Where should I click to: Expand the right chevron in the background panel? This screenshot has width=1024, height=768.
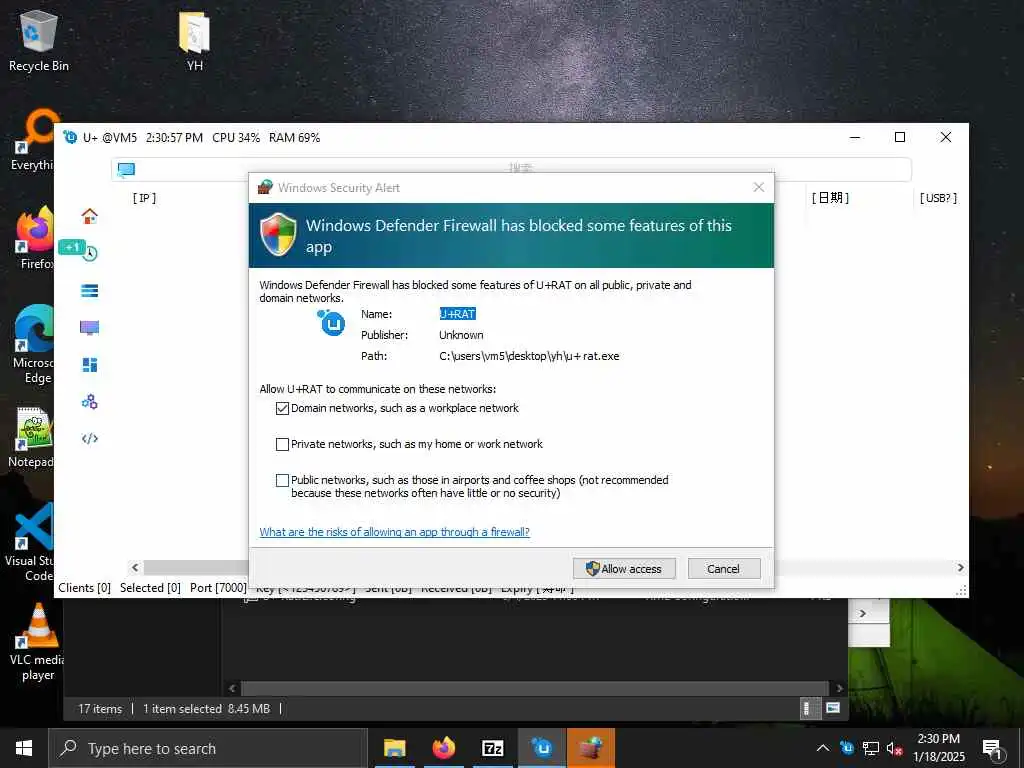pyautogui.click(x=863, y=613)
